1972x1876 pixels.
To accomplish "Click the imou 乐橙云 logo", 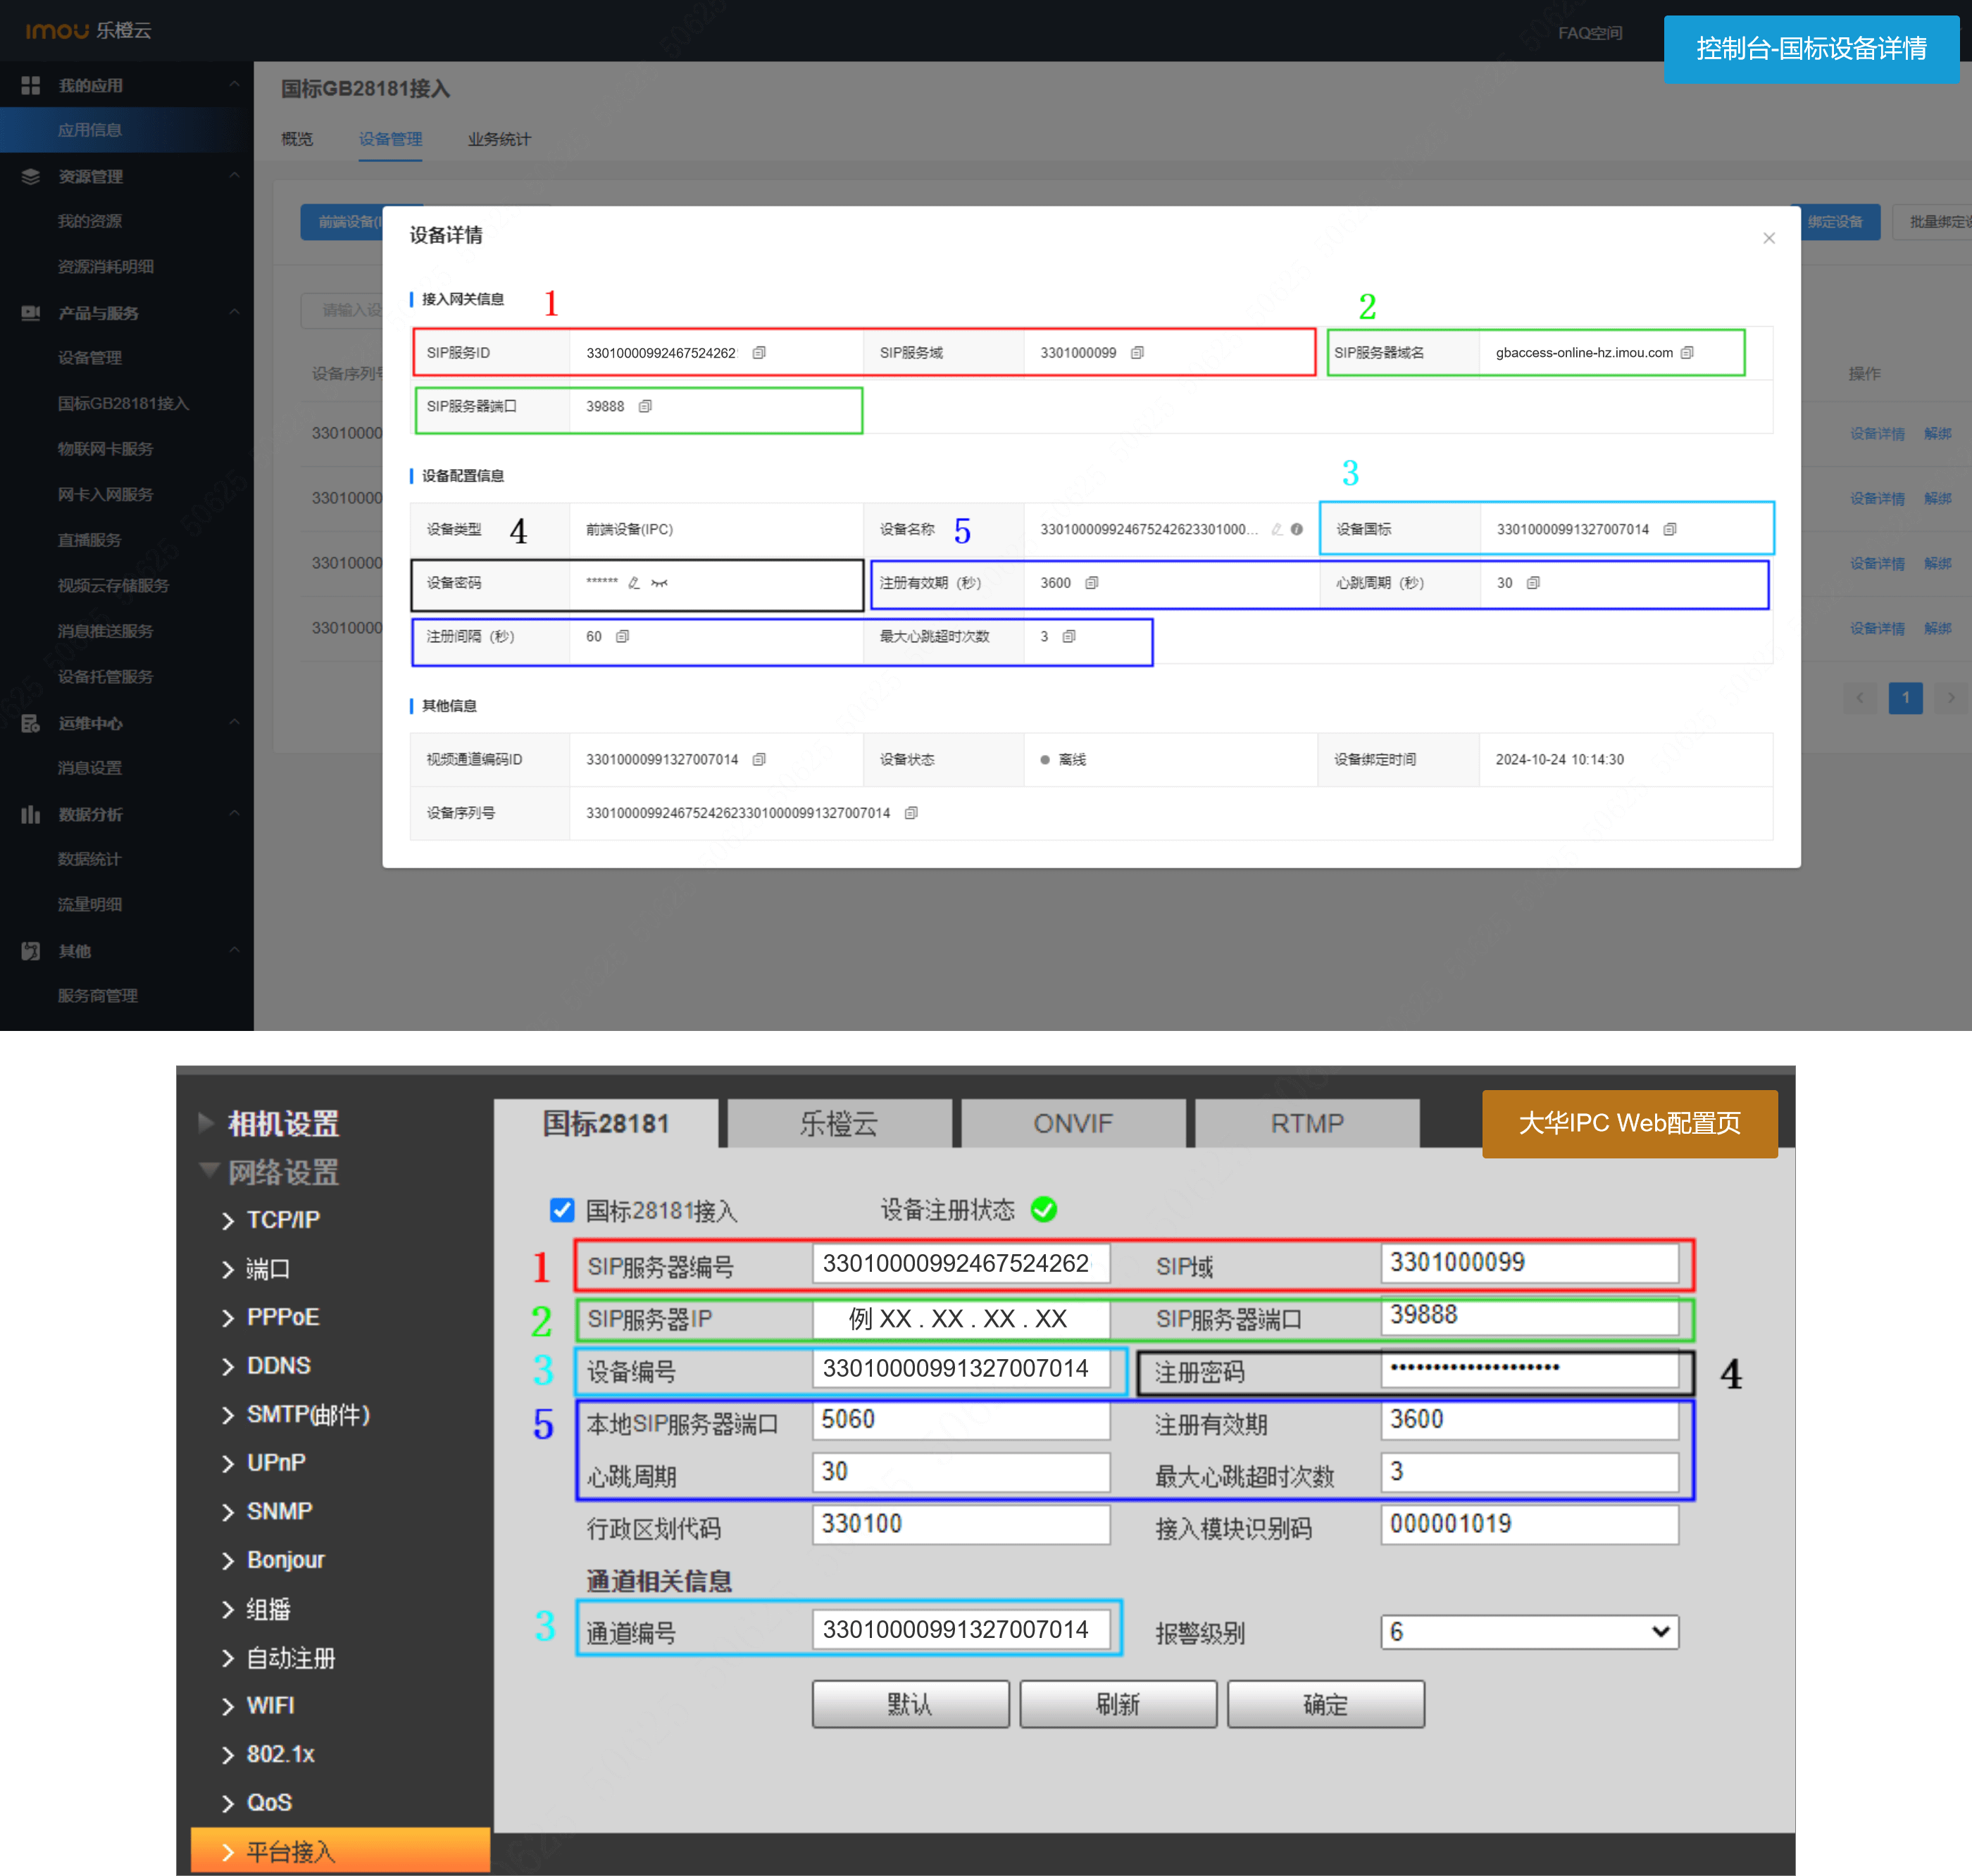I will 88,30.
